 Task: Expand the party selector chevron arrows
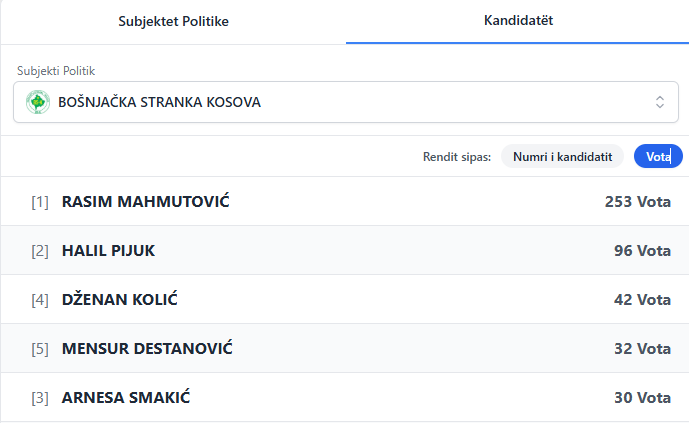tap(660, 102)
